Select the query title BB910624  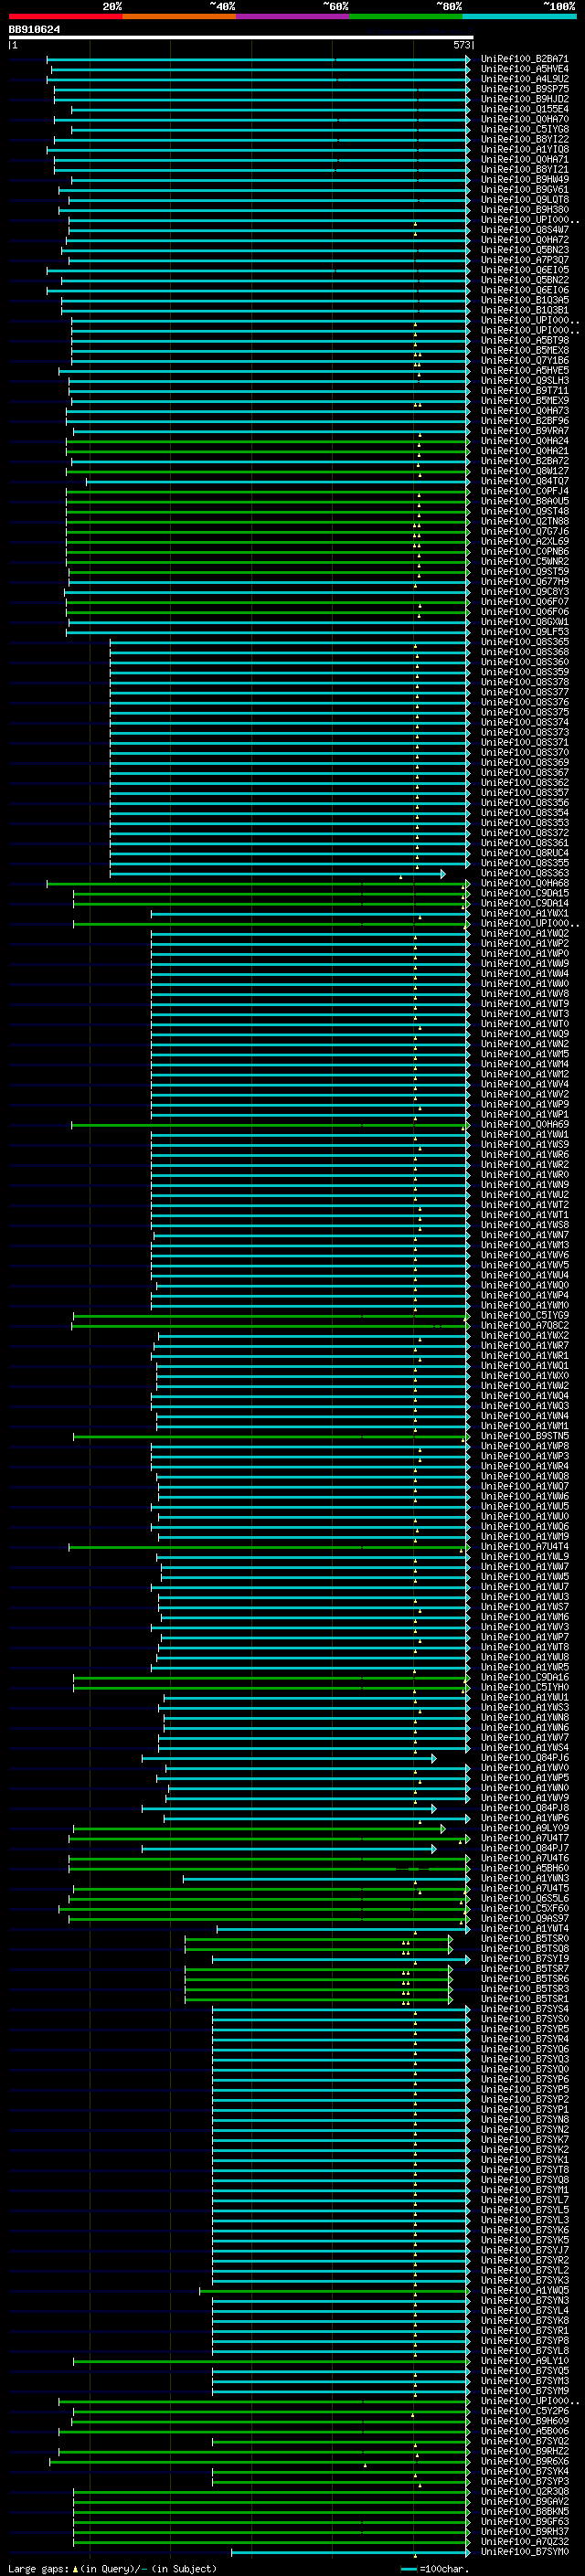tap(34, 30)
